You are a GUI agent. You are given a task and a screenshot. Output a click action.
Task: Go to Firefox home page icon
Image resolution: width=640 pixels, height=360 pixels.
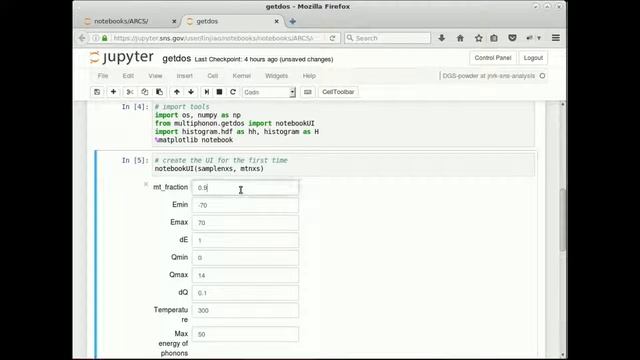coord(460,38)
